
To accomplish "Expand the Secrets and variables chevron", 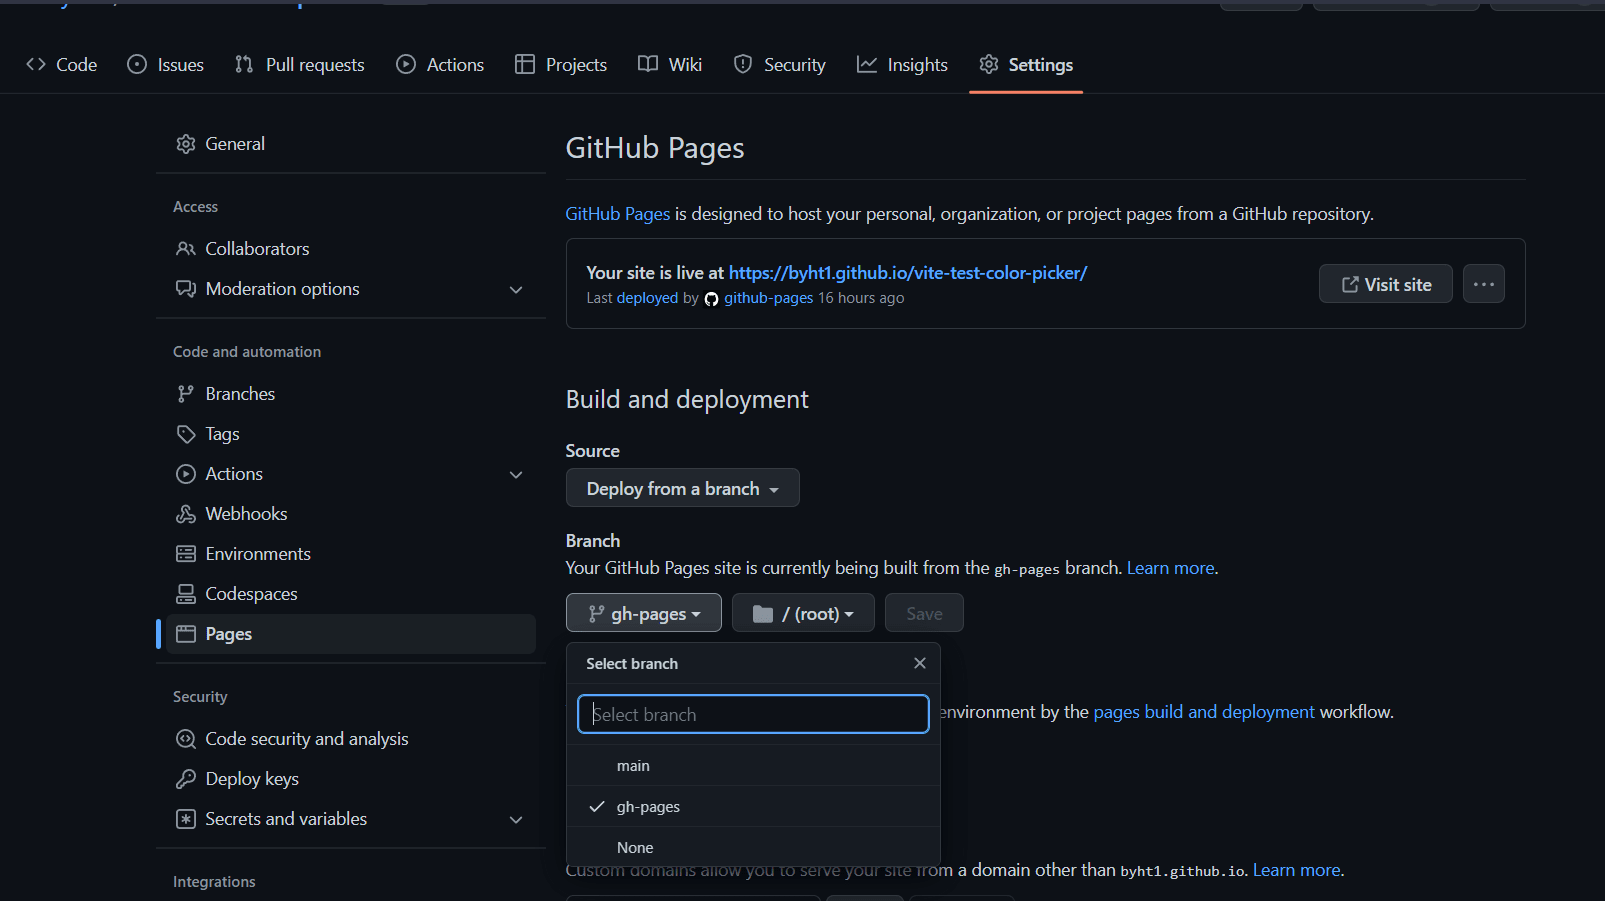I will pos(516,820).
